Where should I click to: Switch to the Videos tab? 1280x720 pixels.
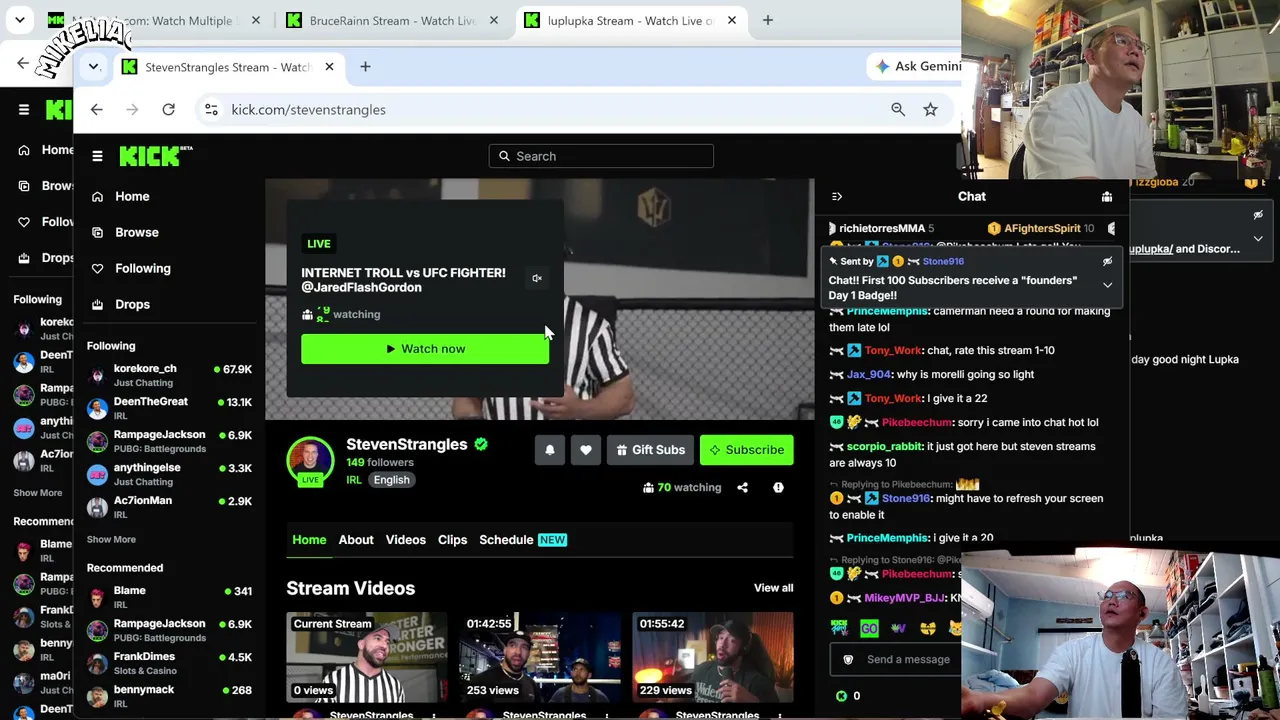406,540
